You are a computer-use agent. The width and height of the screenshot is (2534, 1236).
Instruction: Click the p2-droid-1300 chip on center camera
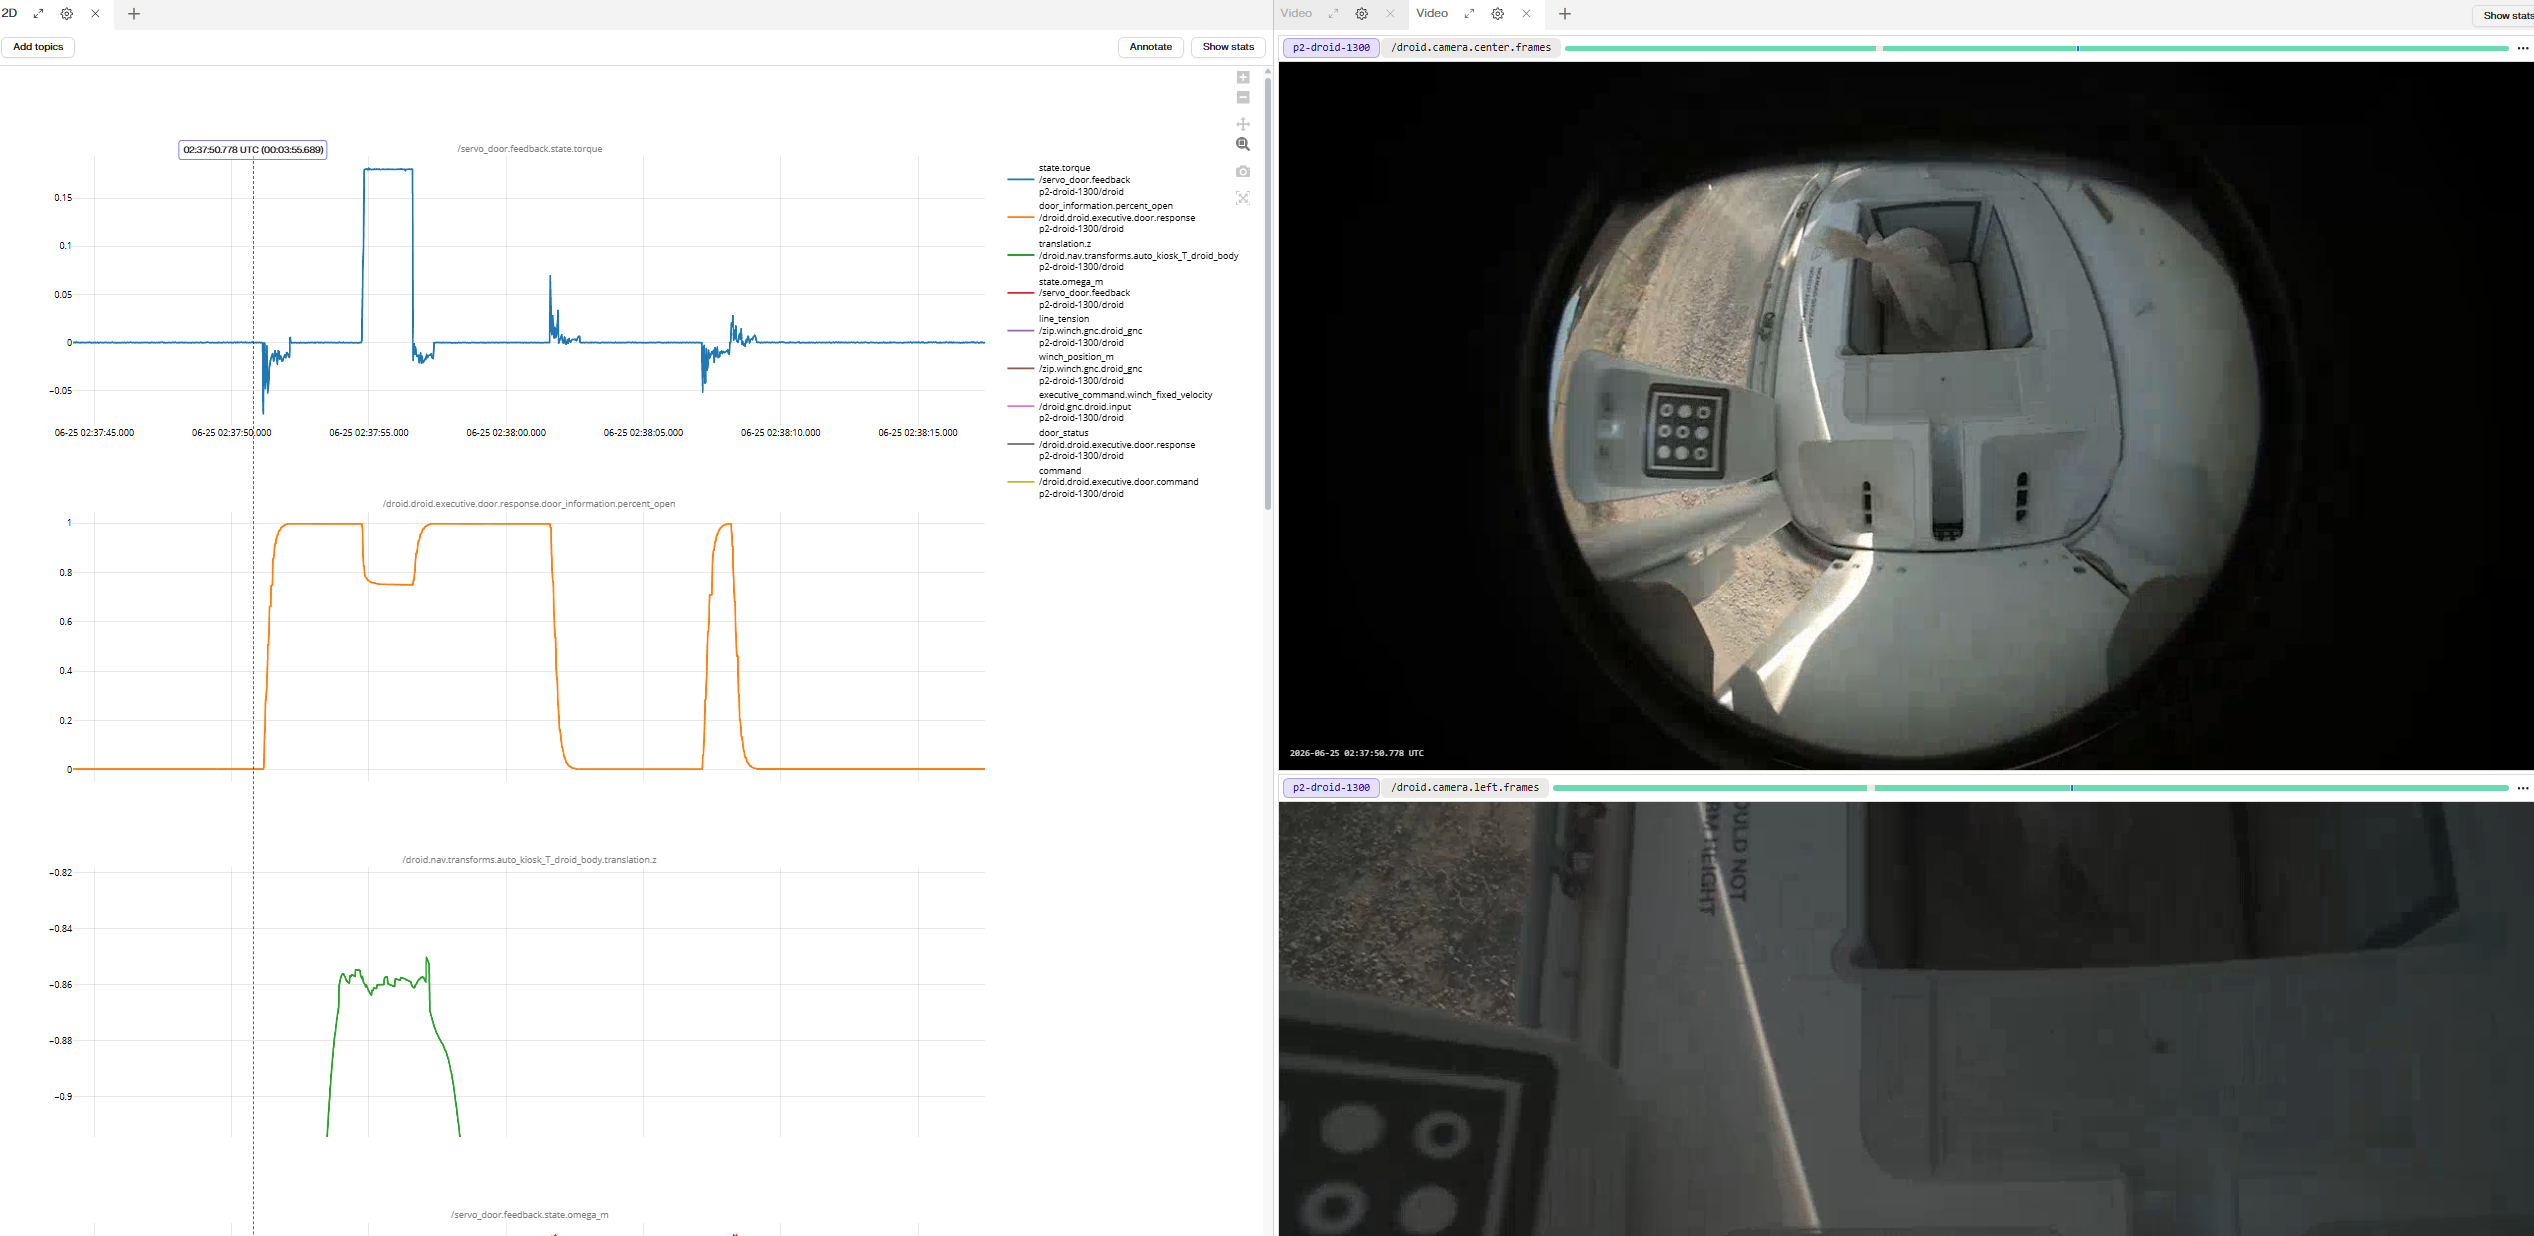pyautogui.click(x=1331, y=48)
